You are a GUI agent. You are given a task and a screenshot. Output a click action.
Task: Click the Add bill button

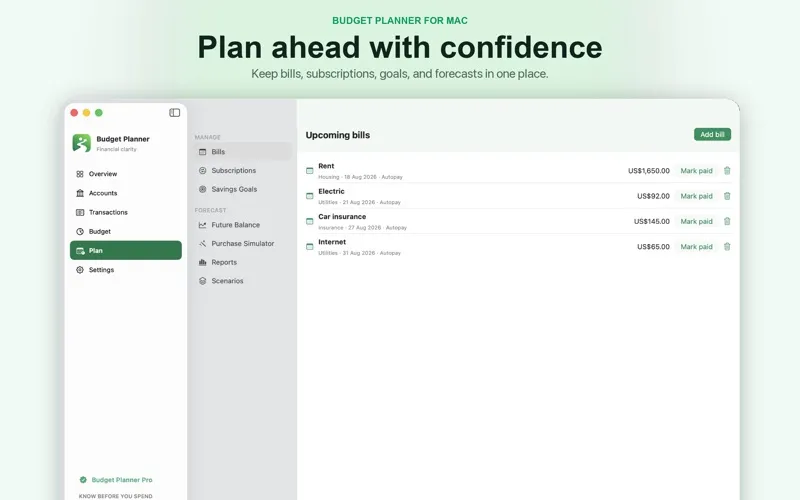pos(712,134)
